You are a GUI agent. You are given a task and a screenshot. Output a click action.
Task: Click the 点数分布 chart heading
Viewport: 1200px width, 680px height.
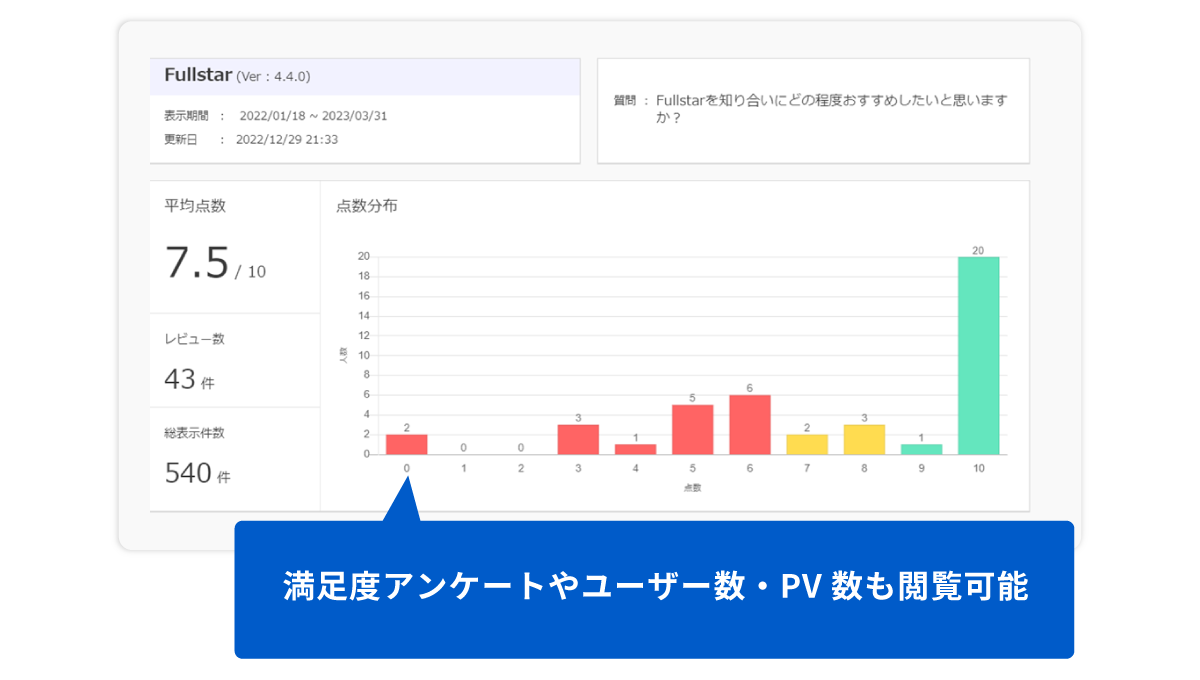click(x=367, y=206)
